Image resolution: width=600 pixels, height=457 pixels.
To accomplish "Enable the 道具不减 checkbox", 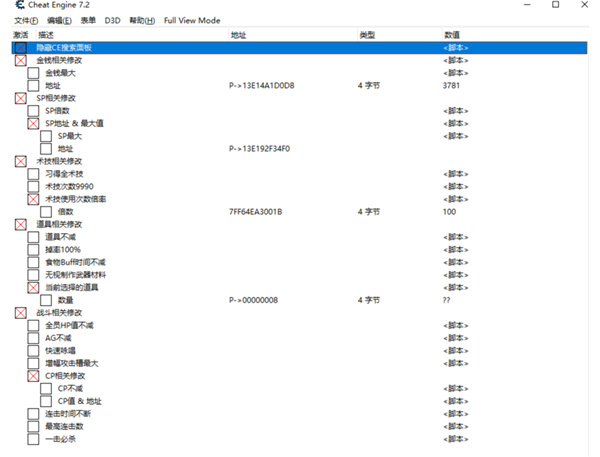I will tap(33, 237).
